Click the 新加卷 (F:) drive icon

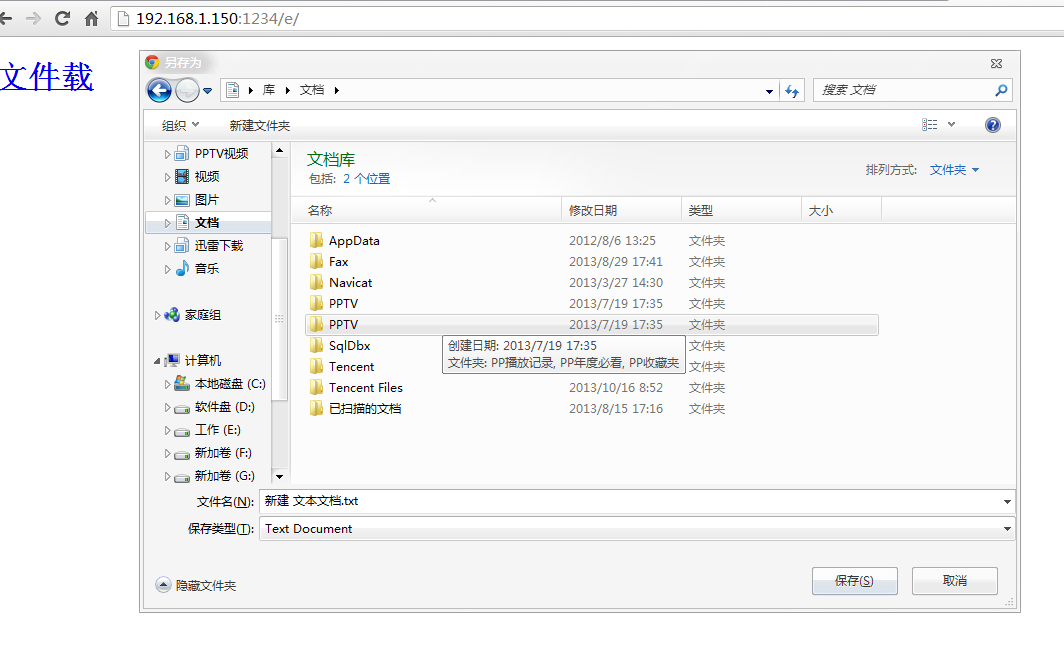point(182,454)
